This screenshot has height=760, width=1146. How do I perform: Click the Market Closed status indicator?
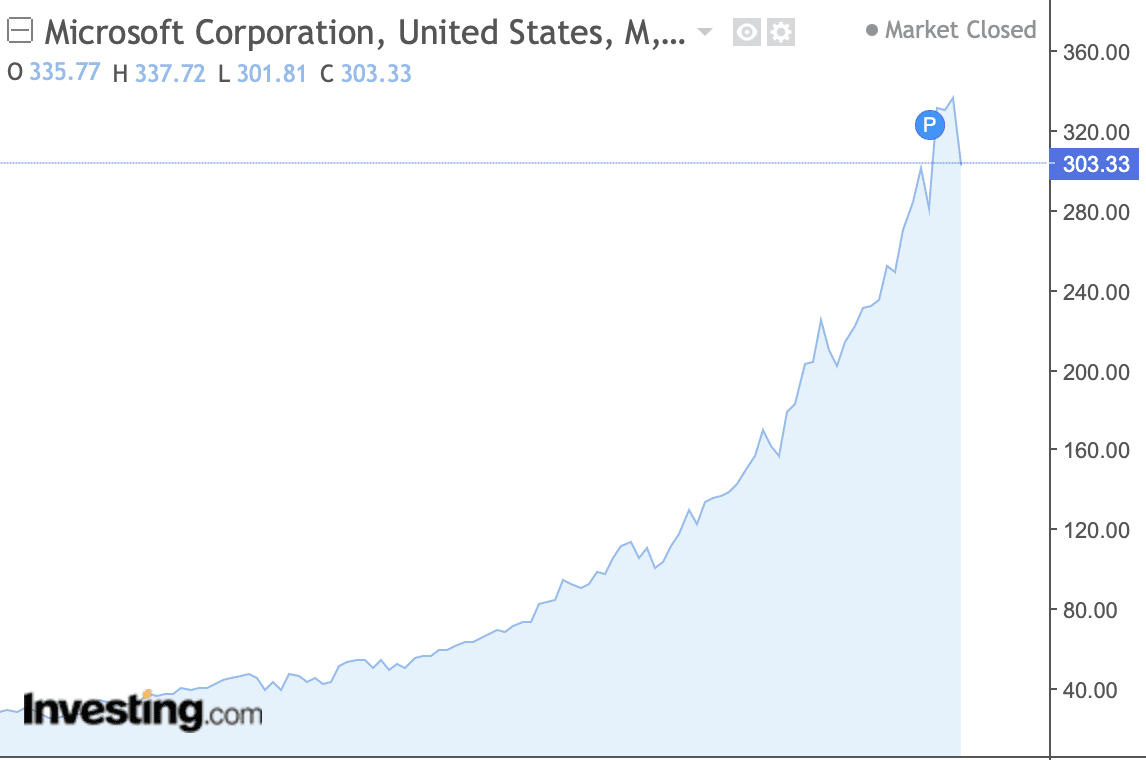coord(951,30)
